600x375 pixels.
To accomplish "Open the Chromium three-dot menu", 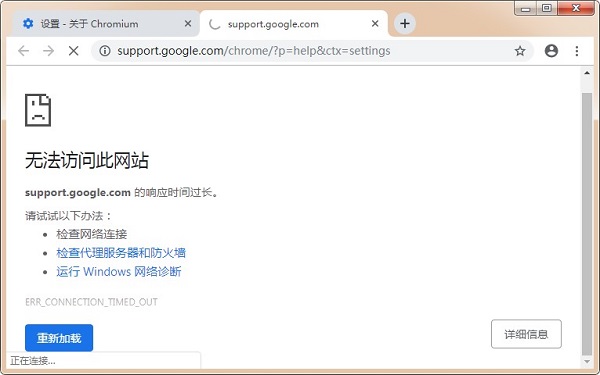I will pos(577,51).
